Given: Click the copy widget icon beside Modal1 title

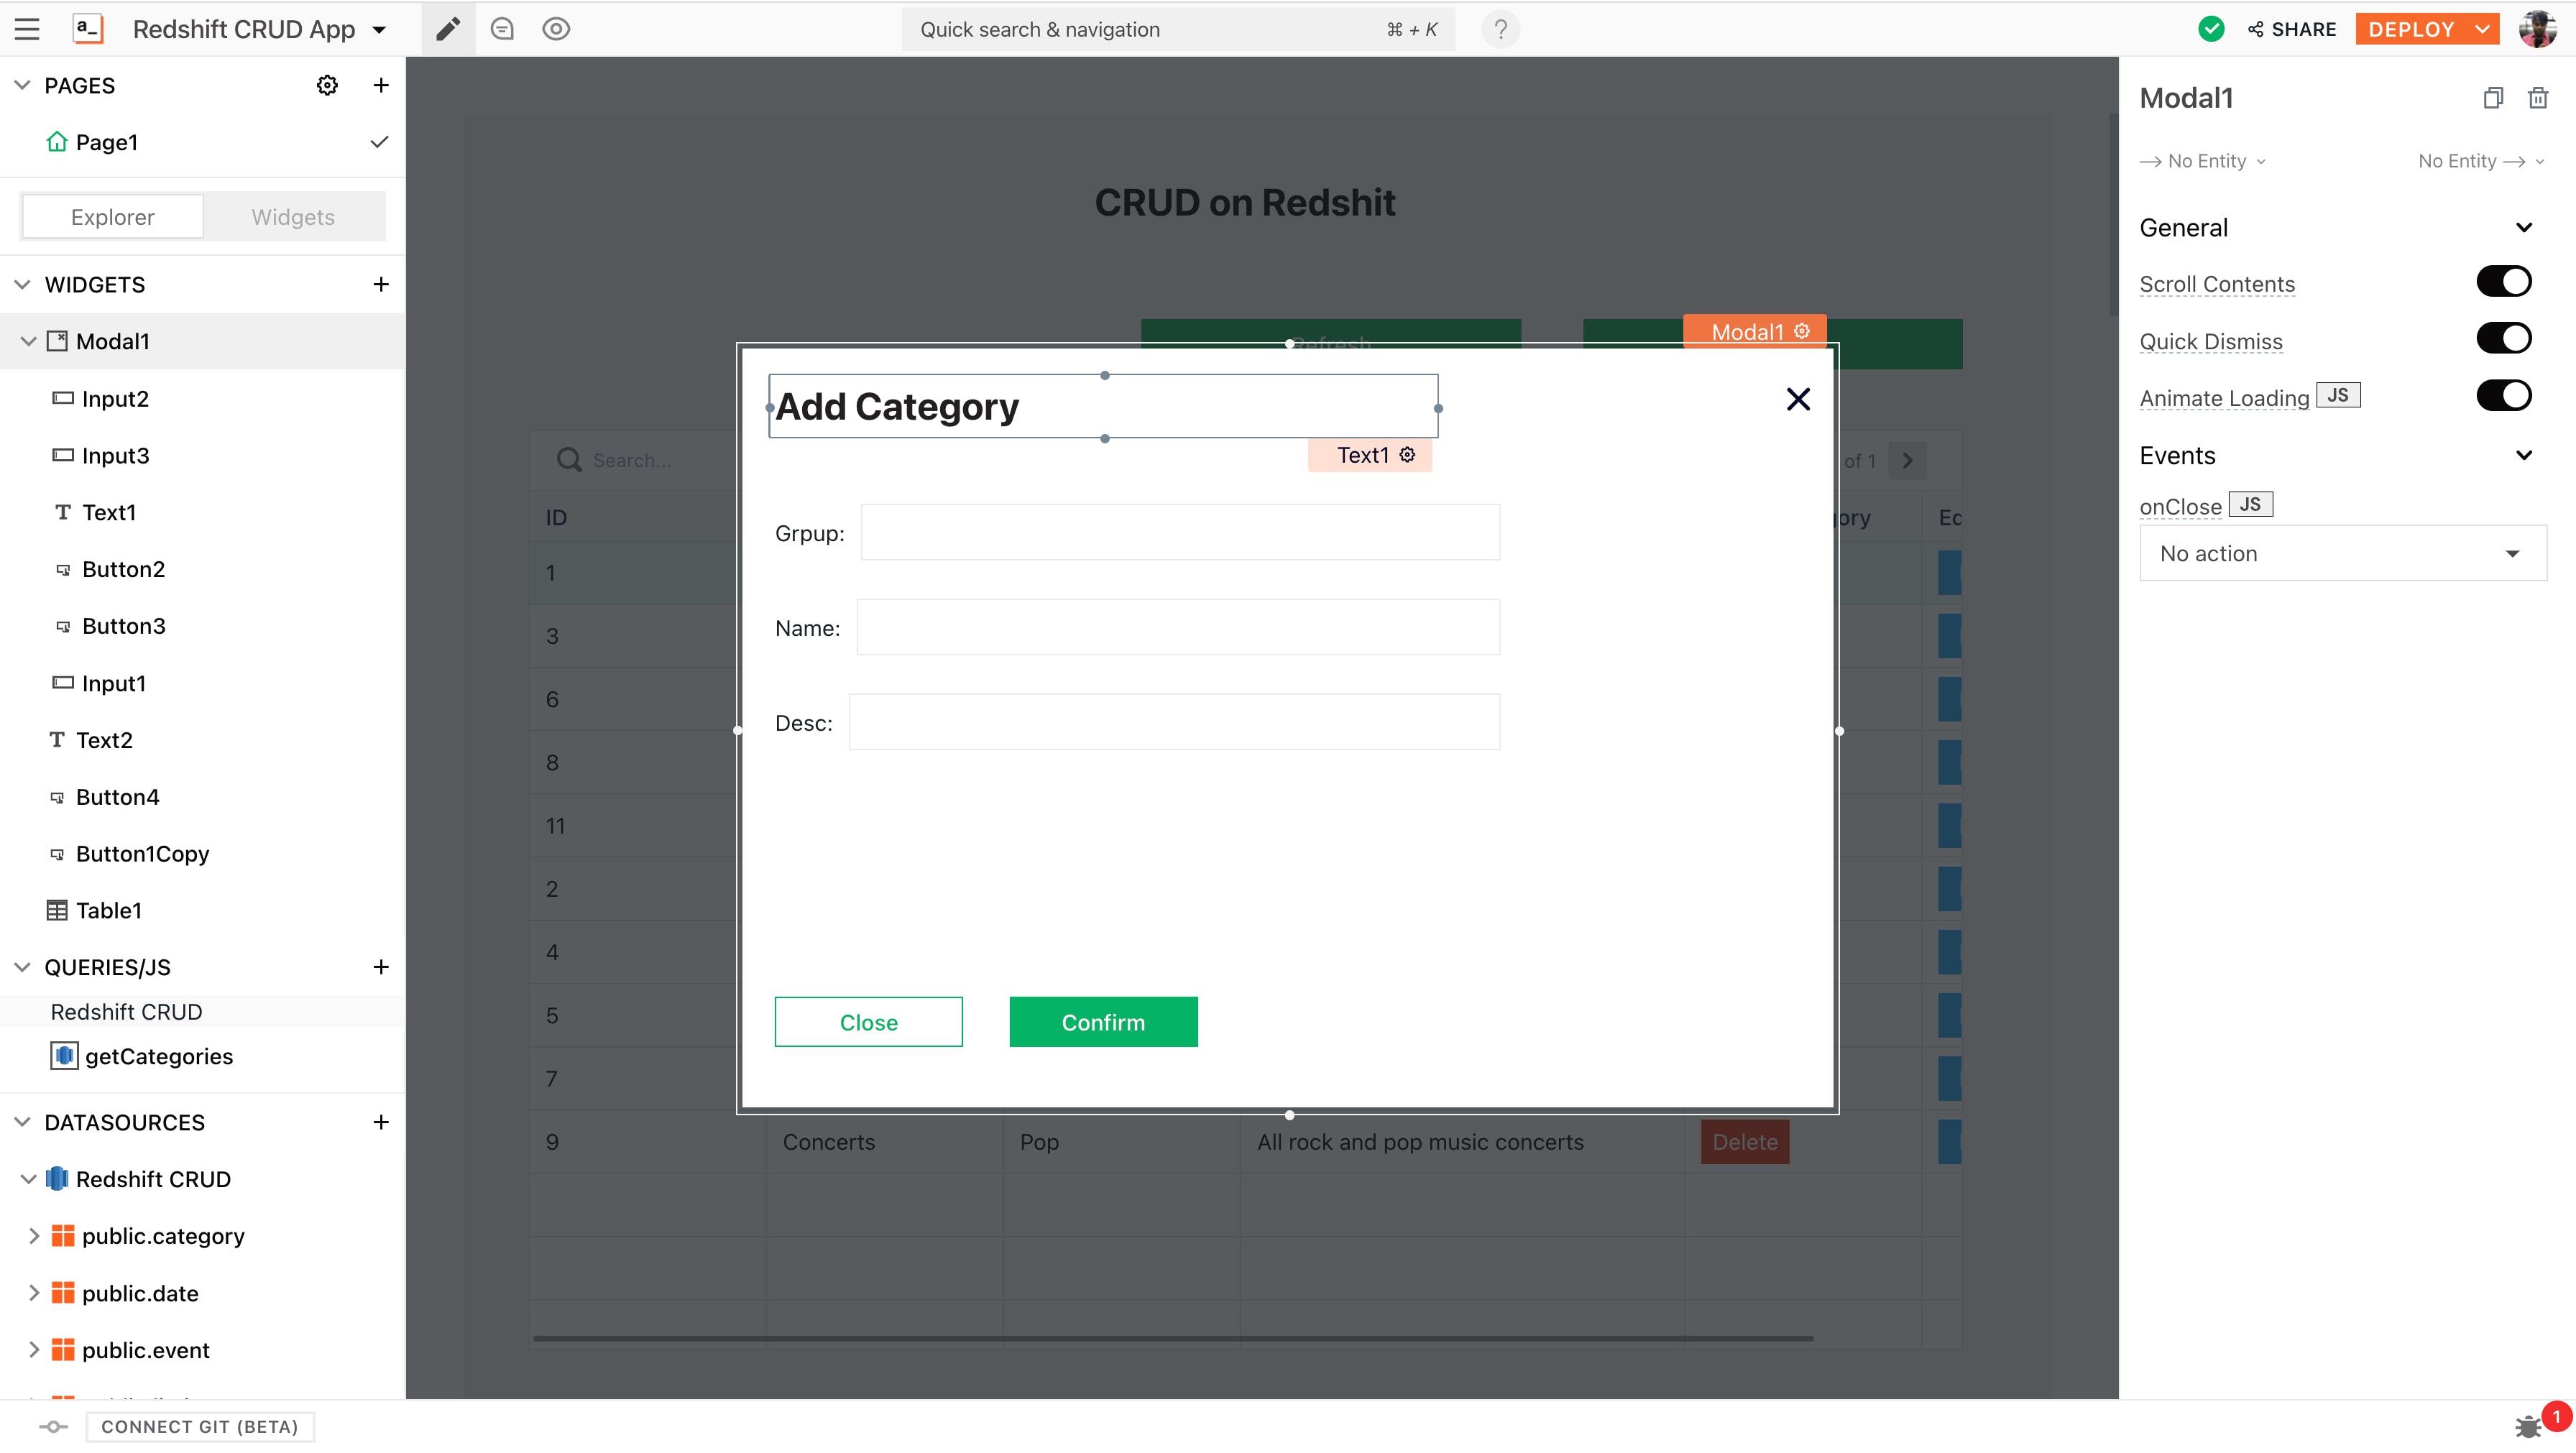Looking at the screenshot, I should (x=2493, y=98).
